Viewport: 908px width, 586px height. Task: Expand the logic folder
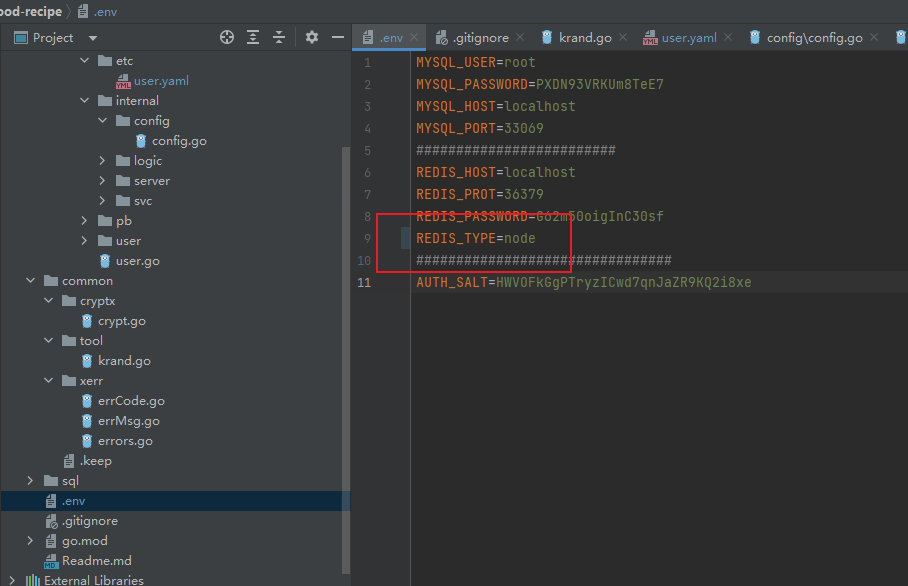pyautogui.click(x=100, y=160)
